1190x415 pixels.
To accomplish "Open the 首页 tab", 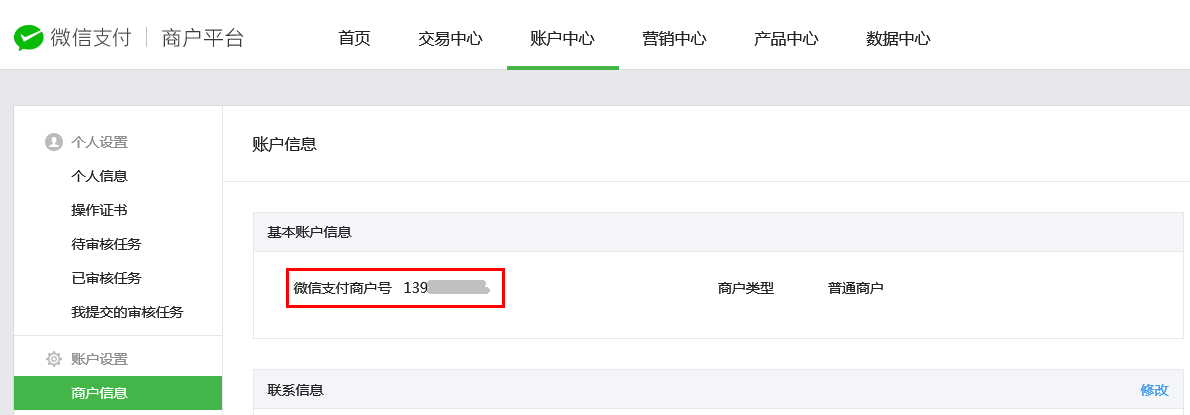I will pos(354,39).
